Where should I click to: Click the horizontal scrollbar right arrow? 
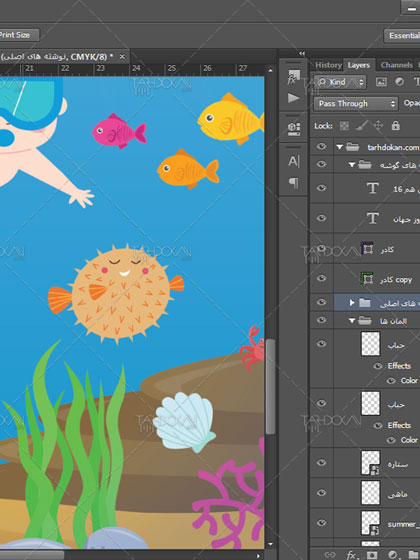click(258, 556)
